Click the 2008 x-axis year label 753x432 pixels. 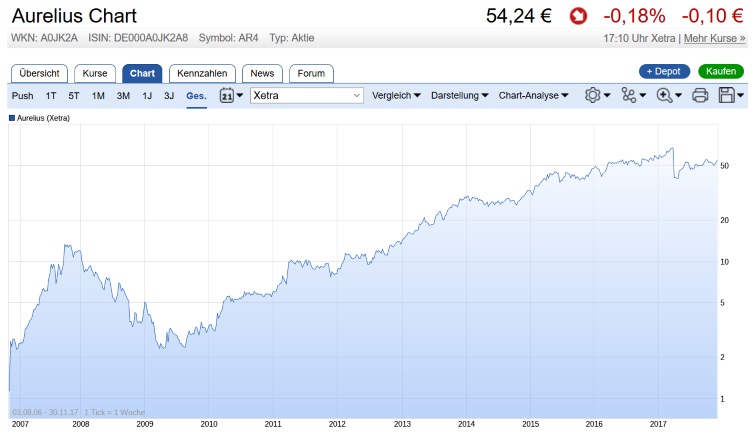(x=81, y=424)
